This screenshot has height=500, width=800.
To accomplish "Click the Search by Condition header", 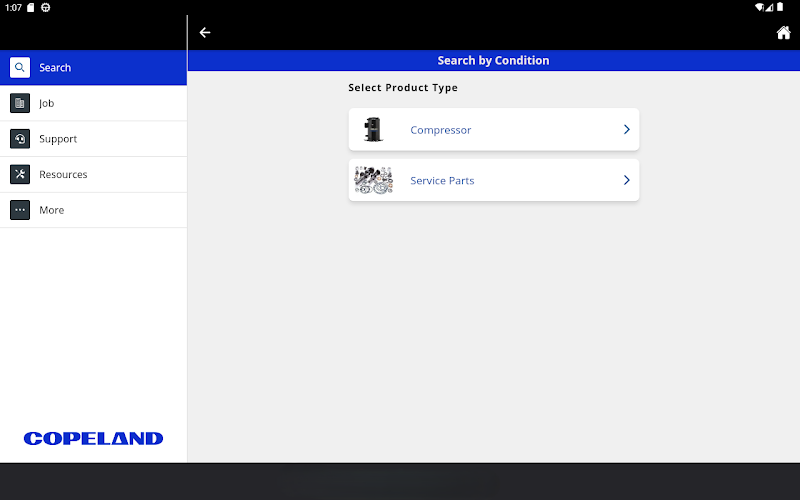I will (493, 60).
